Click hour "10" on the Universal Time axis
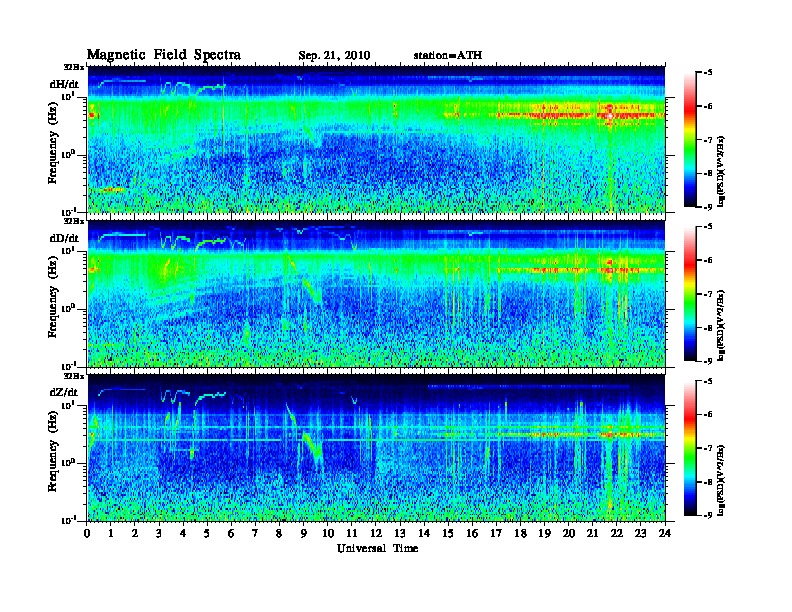 (x=328, y=534)
